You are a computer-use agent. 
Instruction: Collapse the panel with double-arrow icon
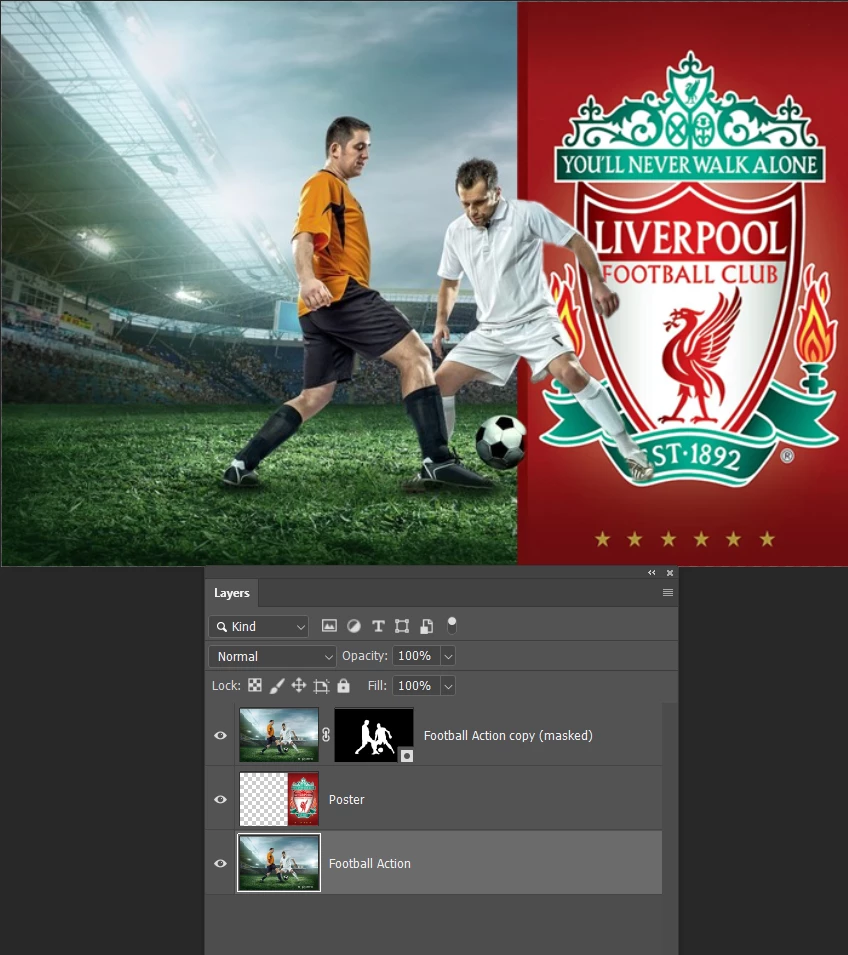pos(652,573)
